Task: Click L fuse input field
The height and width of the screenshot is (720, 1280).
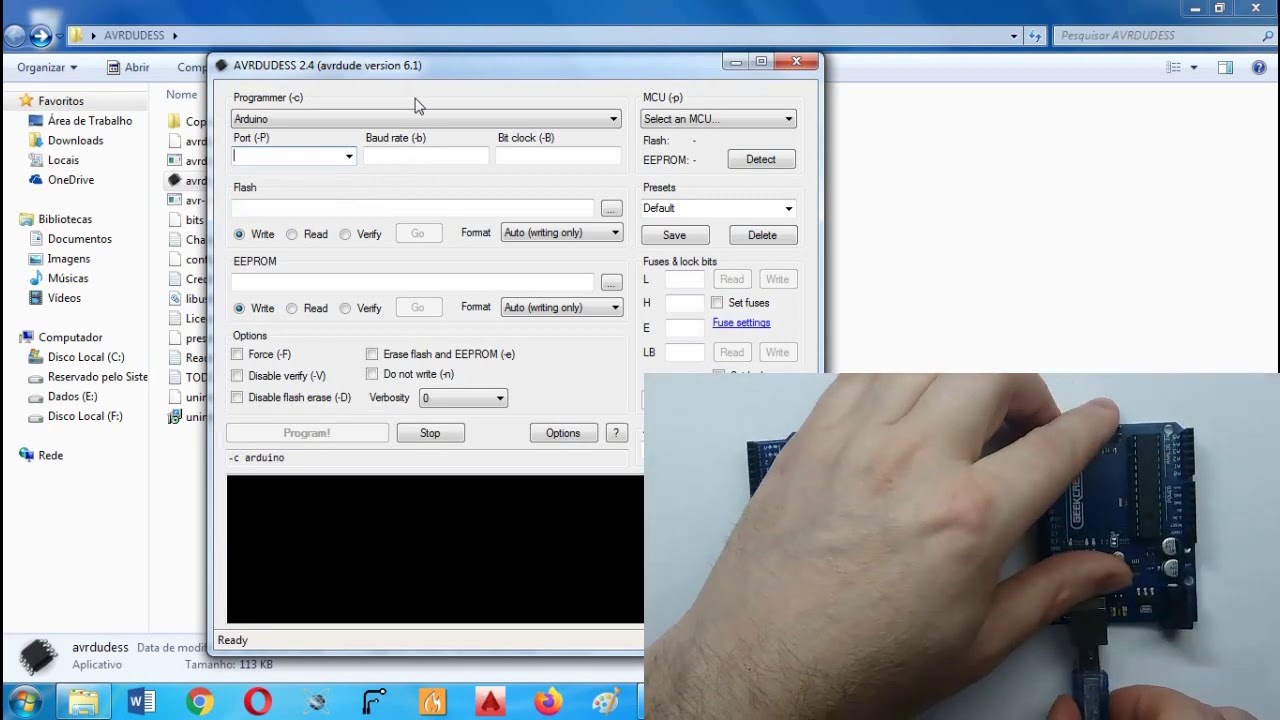Action: (x=685, y=279)
